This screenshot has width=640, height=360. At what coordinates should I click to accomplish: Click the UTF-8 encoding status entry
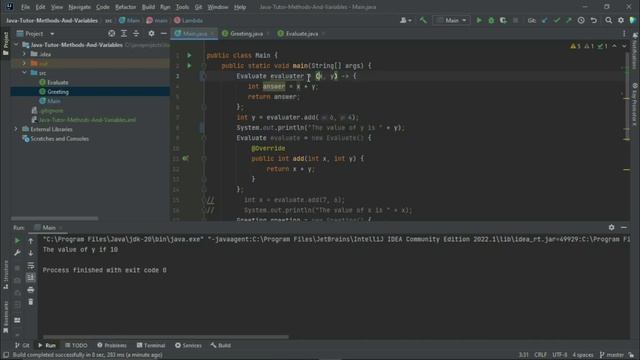point(560,355)
